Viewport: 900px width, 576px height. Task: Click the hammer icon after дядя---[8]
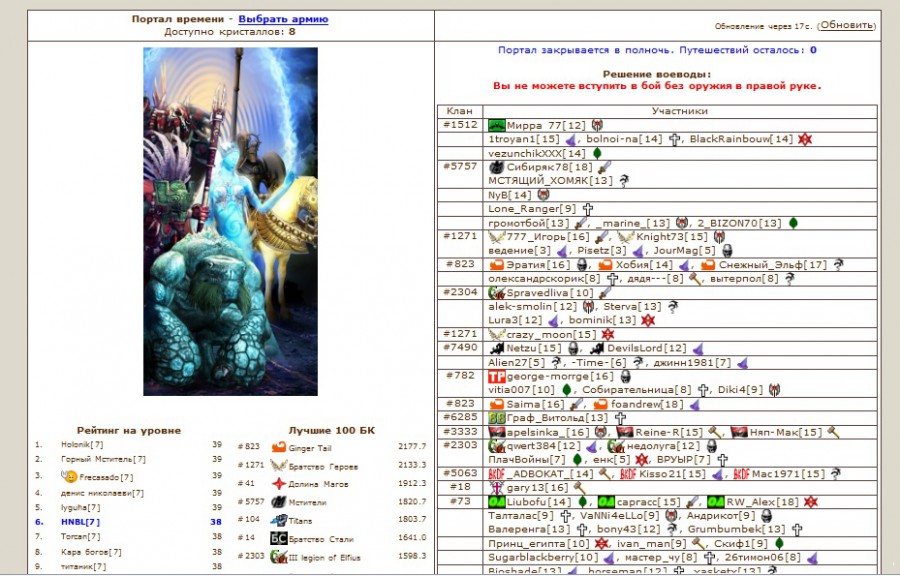[695, 279]
